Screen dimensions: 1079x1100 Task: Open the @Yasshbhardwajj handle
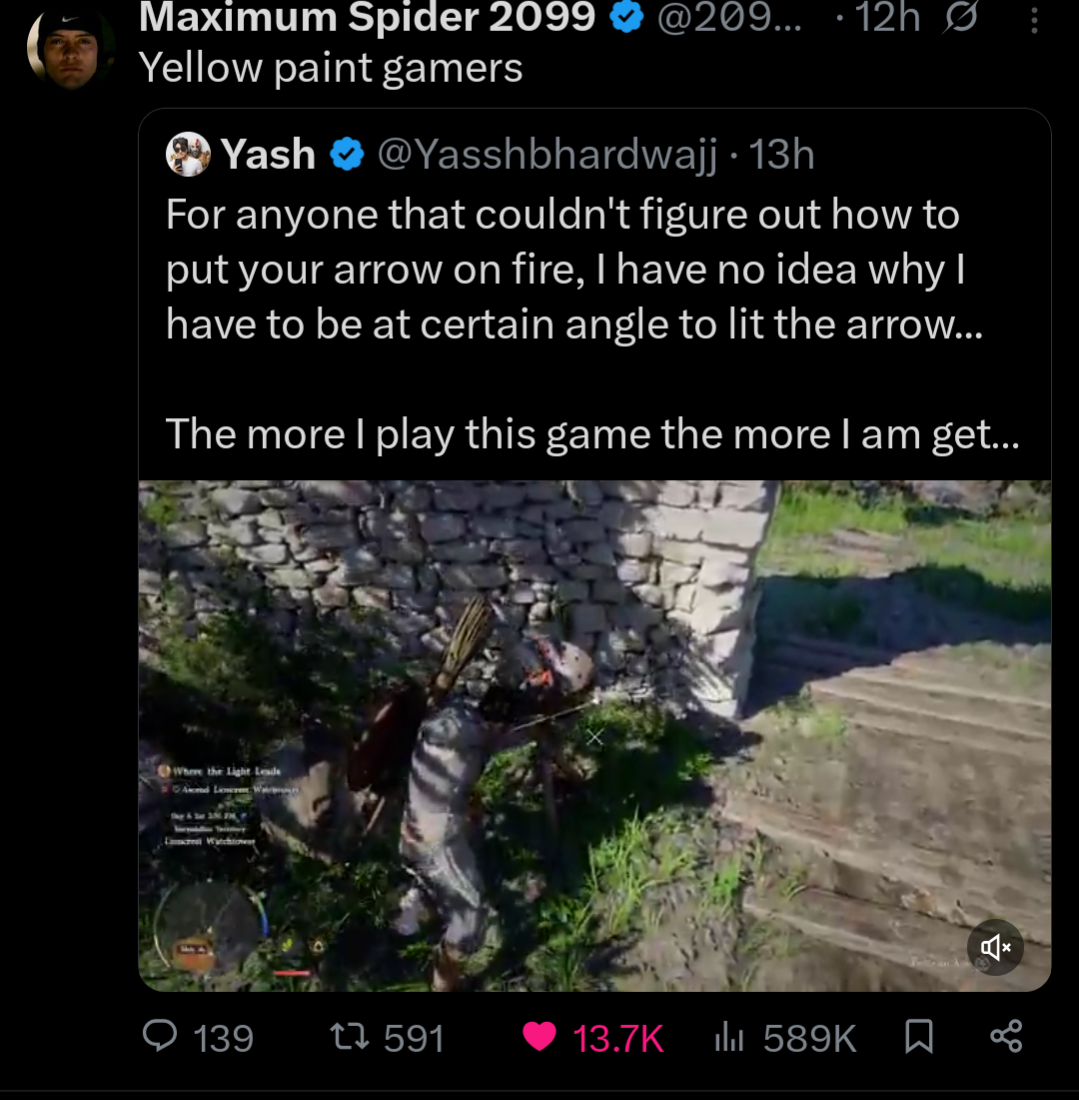(546, 155)
